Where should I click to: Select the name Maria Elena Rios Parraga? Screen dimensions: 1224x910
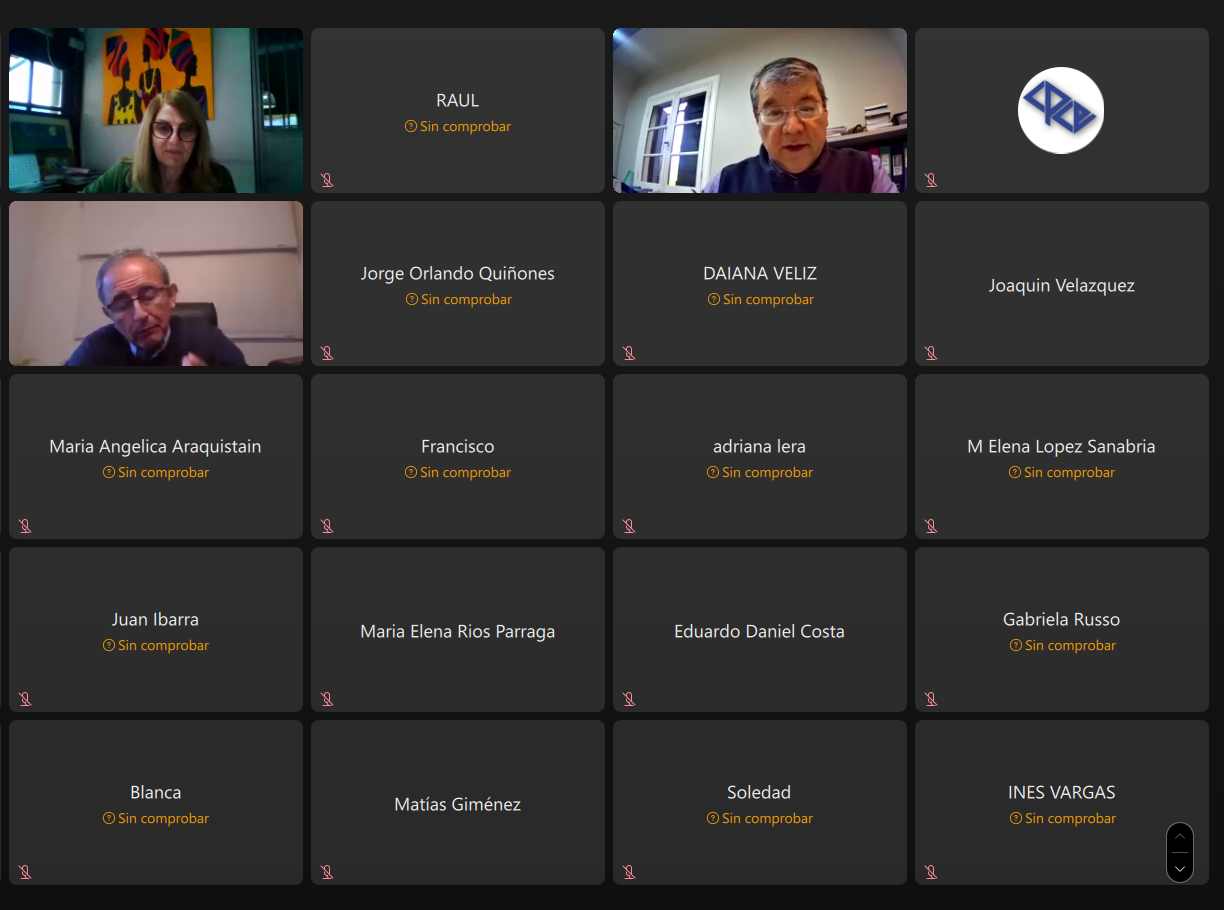(x=458, y=632)
